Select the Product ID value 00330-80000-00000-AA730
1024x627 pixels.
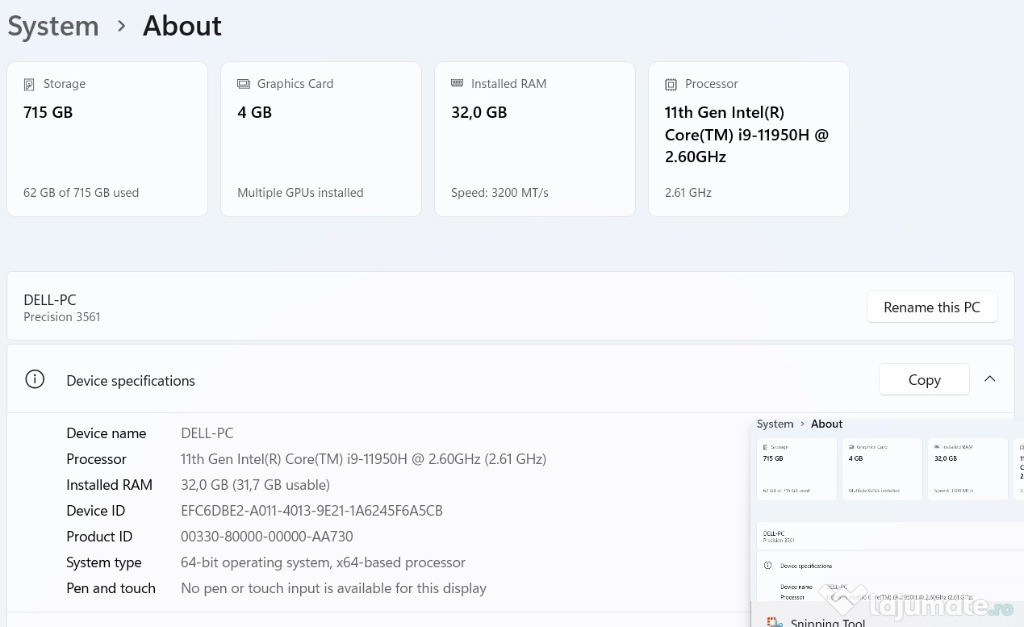point(266,536)
